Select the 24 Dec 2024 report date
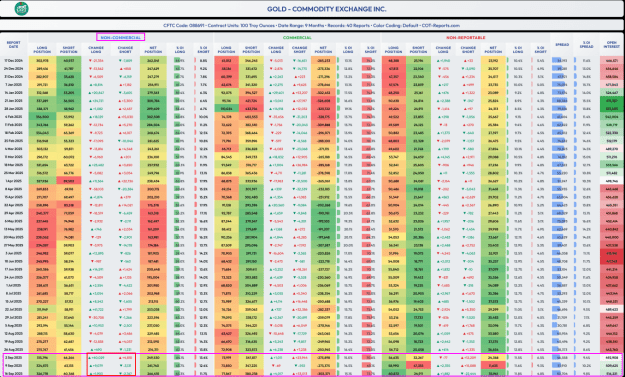 coord(14,69)
